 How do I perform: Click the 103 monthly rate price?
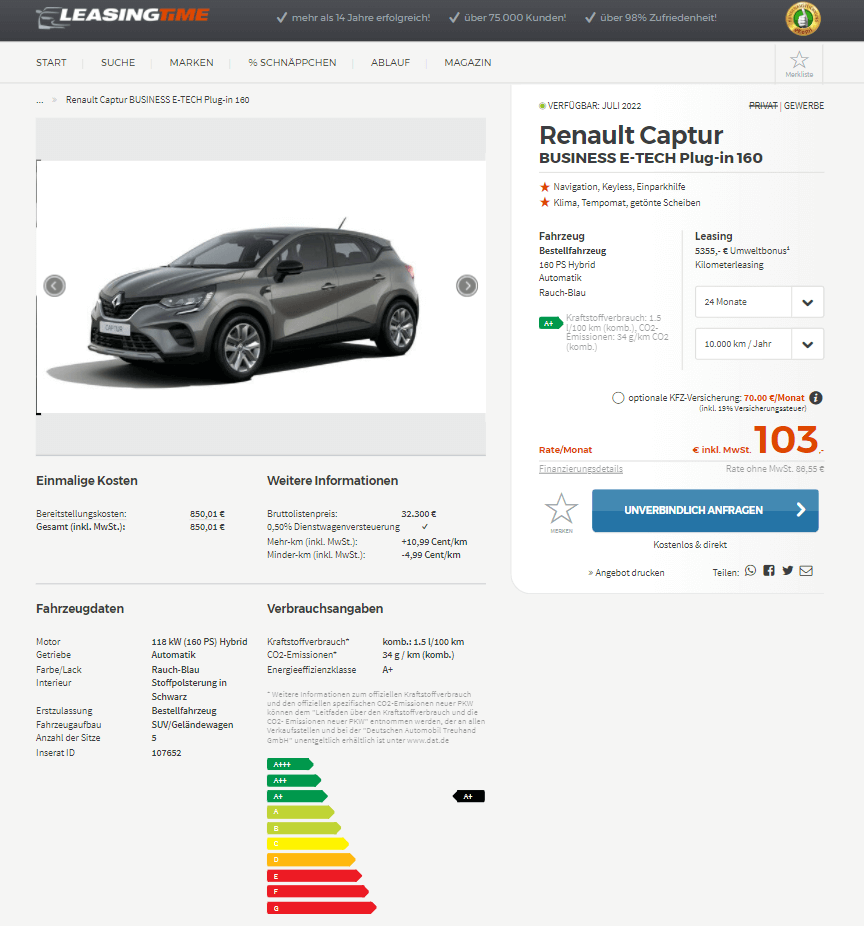tap(786, 441)
